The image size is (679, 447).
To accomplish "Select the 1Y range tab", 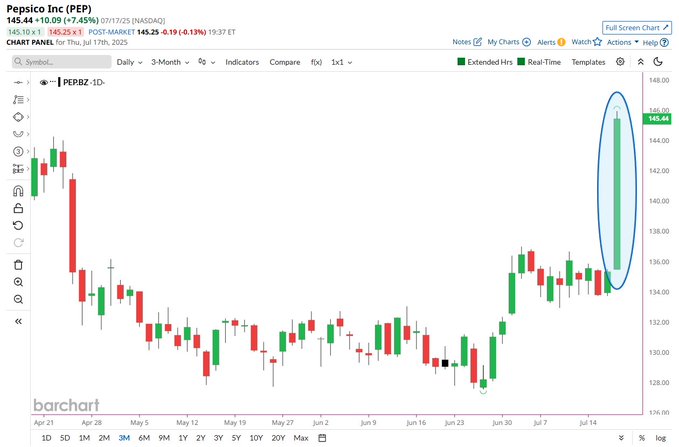I will click(x=183, y=438).
